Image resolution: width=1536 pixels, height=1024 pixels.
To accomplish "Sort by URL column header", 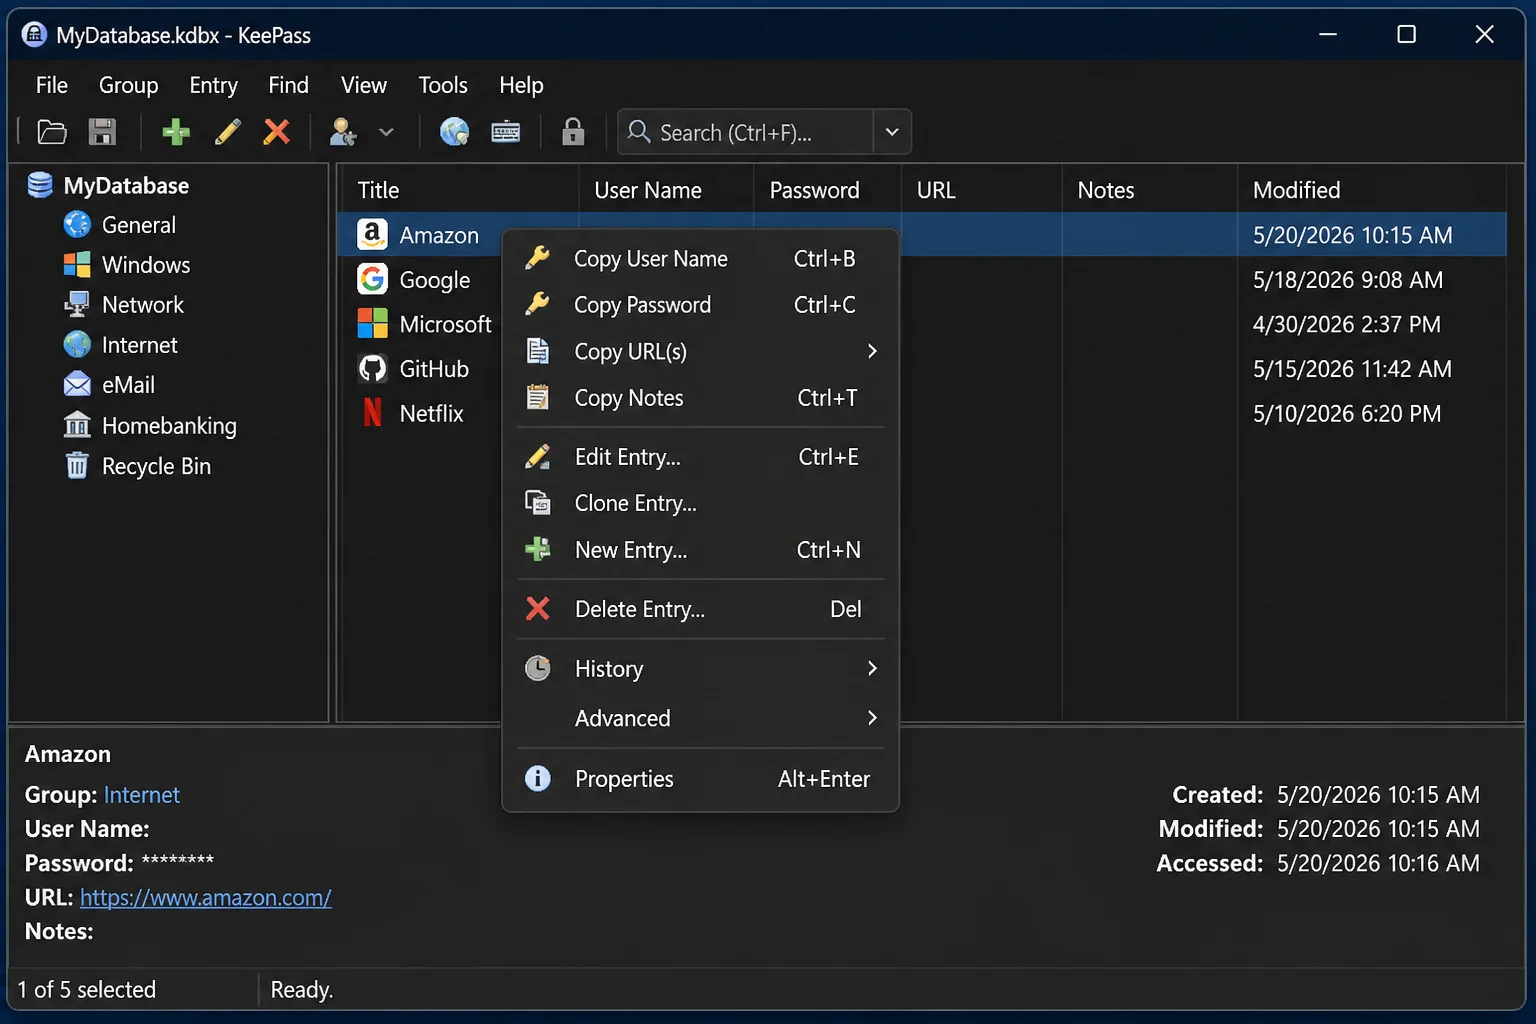I will 981,190.
